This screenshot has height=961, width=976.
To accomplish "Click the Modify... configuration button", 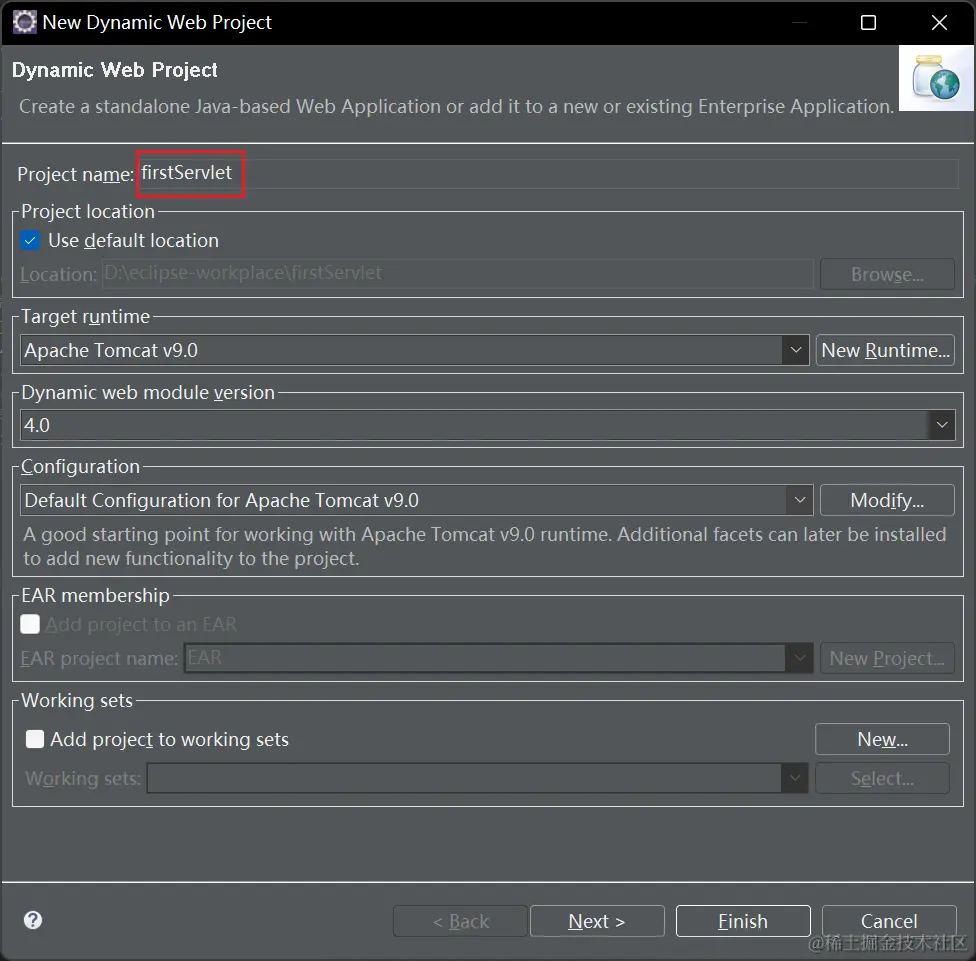I will 887,500.
